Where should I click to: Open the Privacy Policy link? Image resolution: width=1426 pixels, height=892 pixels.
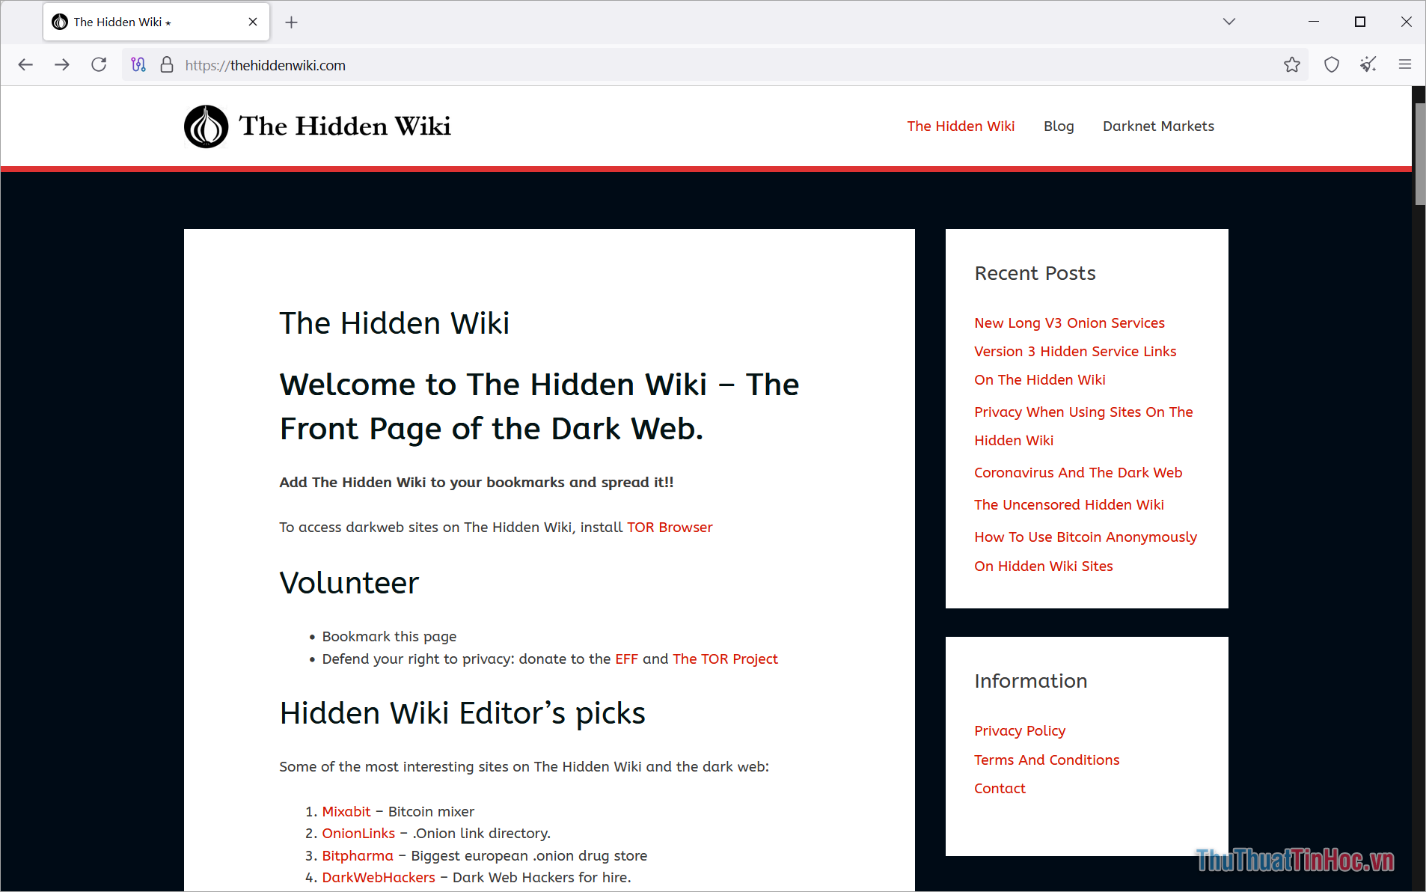(x=1020, y=731)
